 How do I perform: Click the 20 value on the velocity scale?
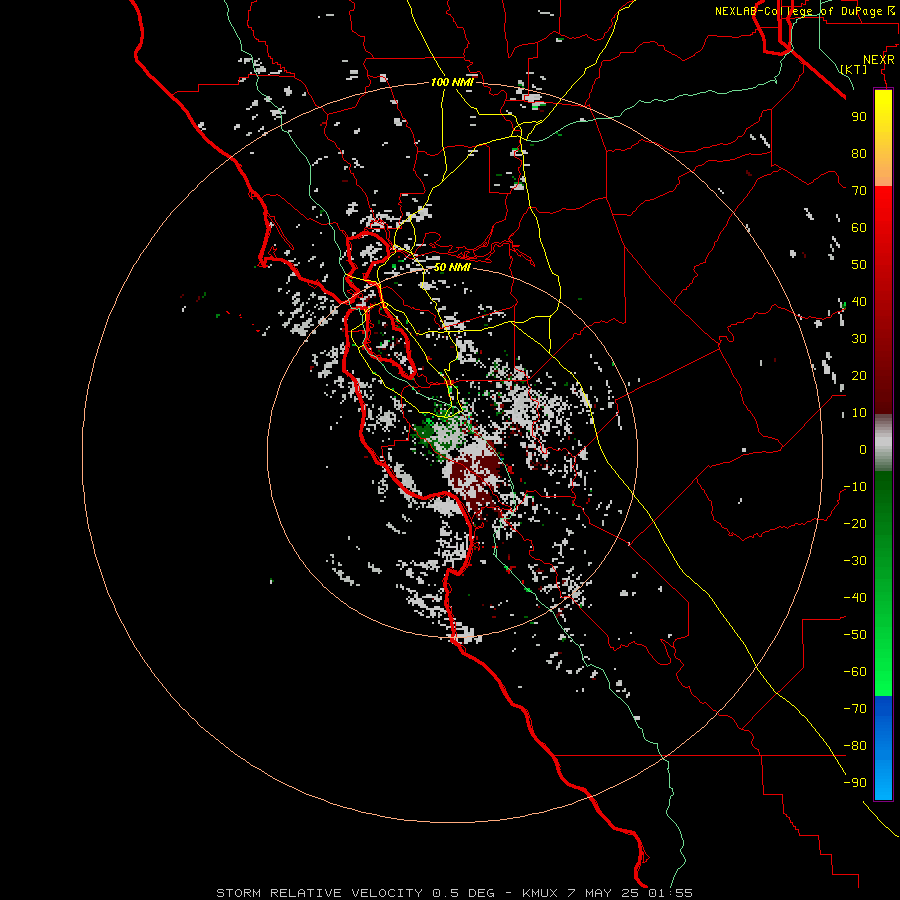(x=859, y=375)
